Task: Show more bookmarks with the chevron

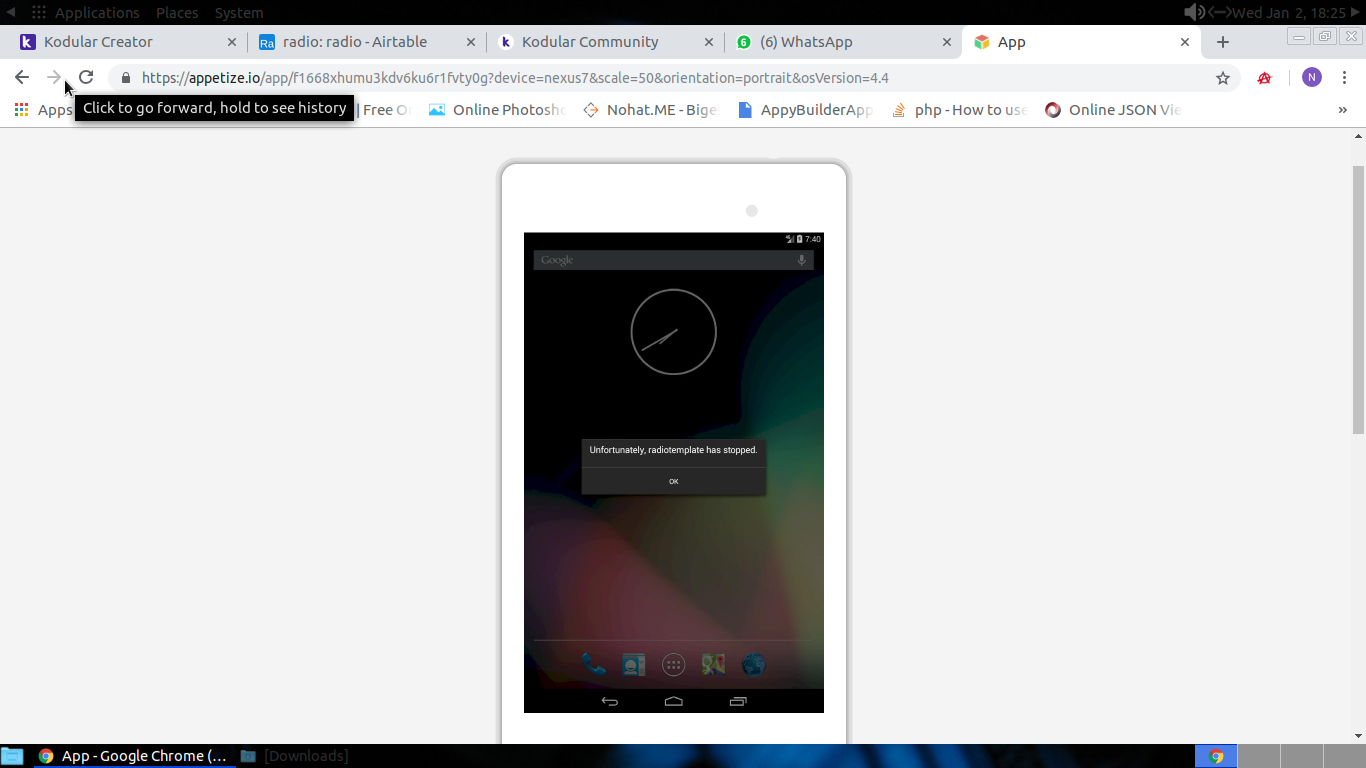Action: coord(1342,110)
